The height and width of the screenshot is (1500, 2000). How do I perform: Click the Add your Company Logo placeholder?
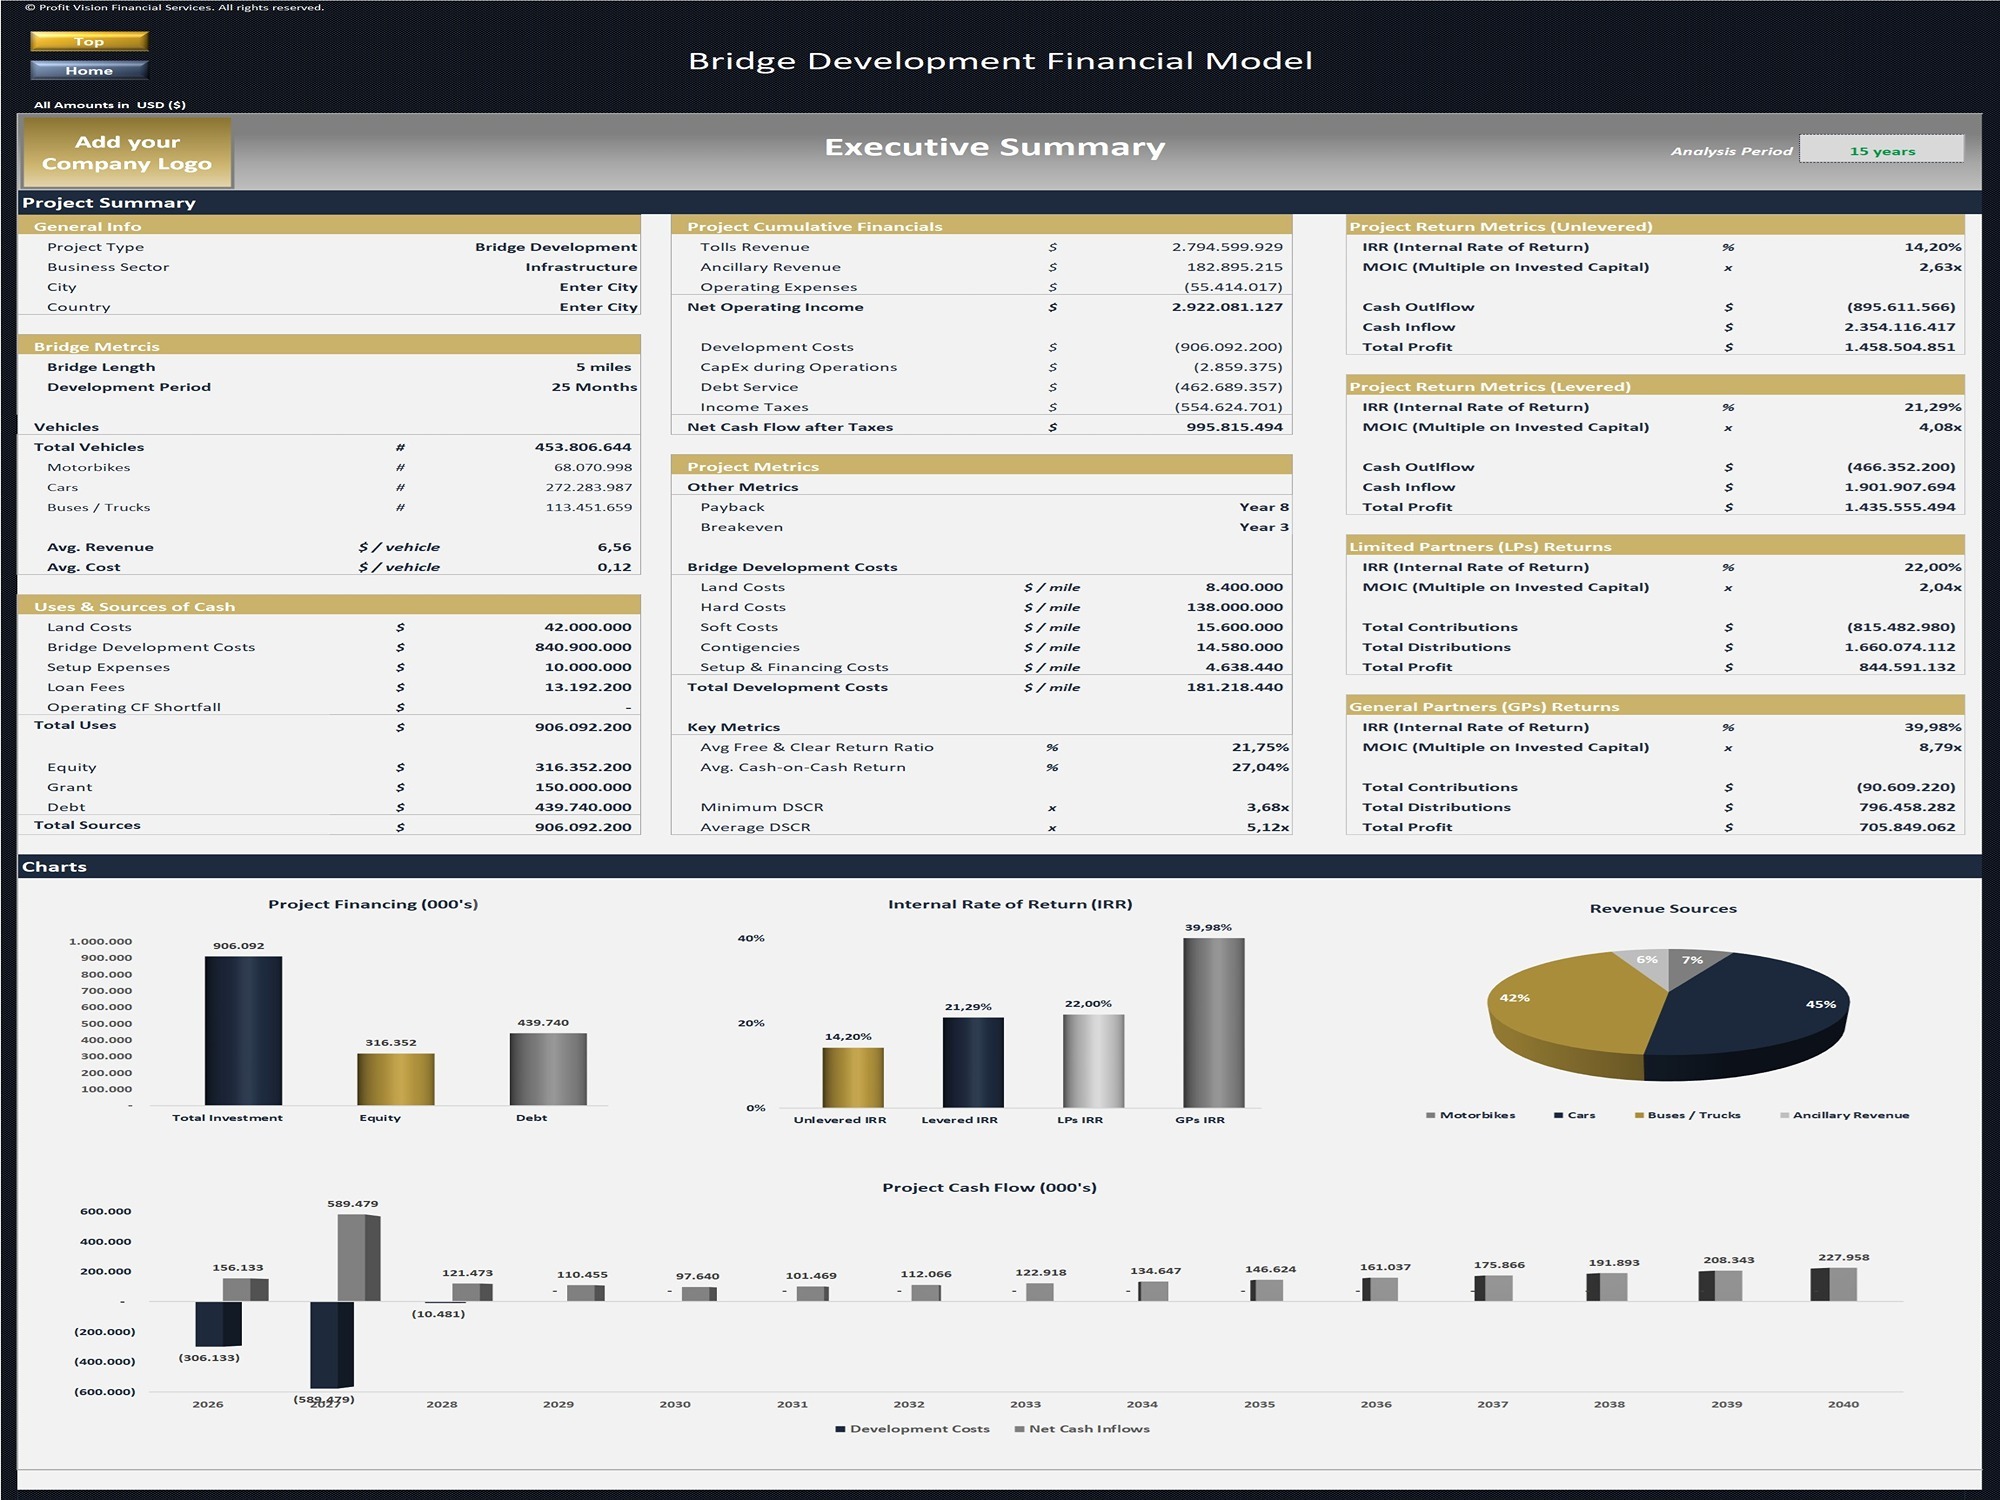pyautogui.click(x=127, y=153)
